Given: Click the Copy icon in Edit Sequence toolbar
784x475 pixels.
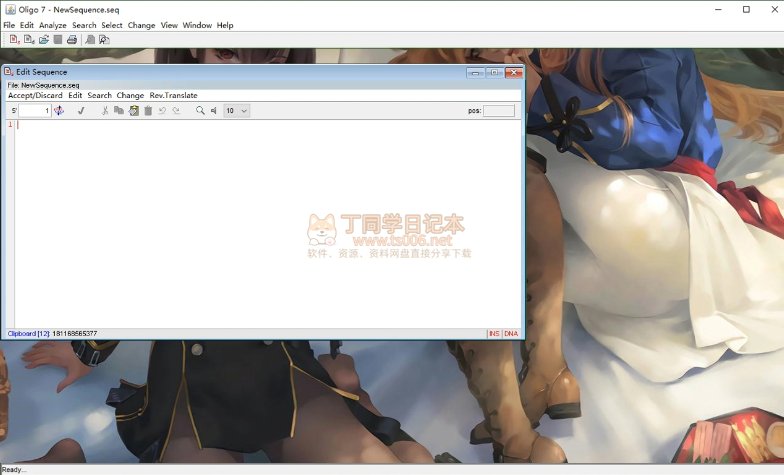Looking at the screenshot, I should click(x=118, y=110).
